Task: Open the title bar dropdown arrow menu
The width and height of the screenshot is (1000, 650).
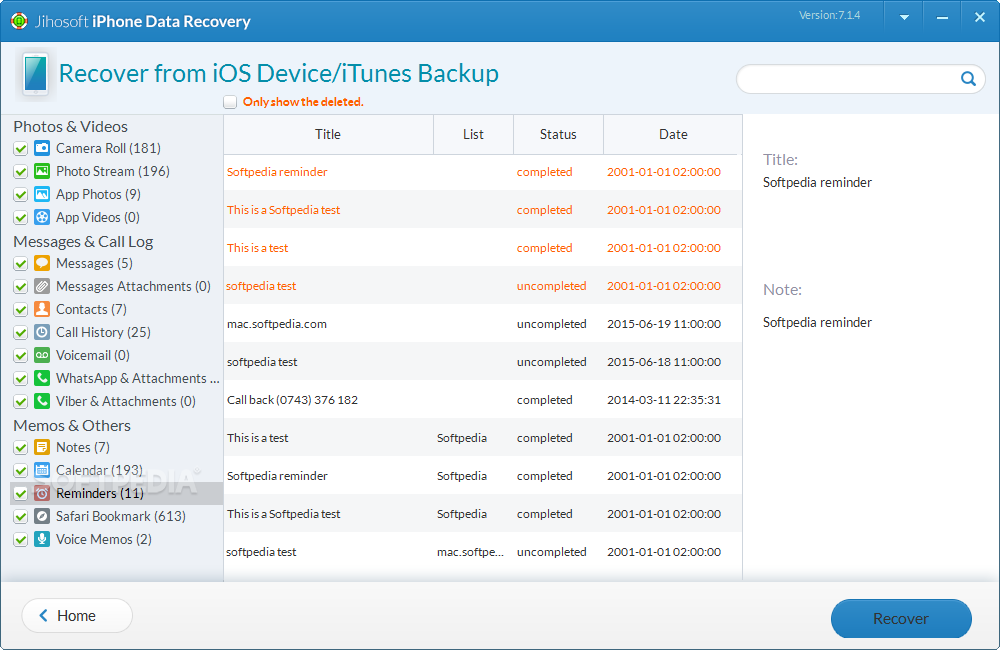Action: click(x=904, y=18)
